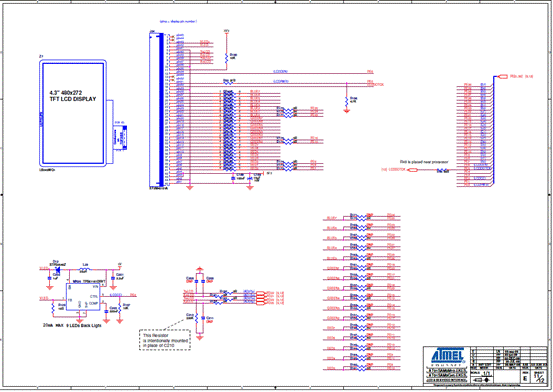This screenshot has height=392, width=553.
Task: Click the resistor array between connector and nets
Action: [229, 130]
